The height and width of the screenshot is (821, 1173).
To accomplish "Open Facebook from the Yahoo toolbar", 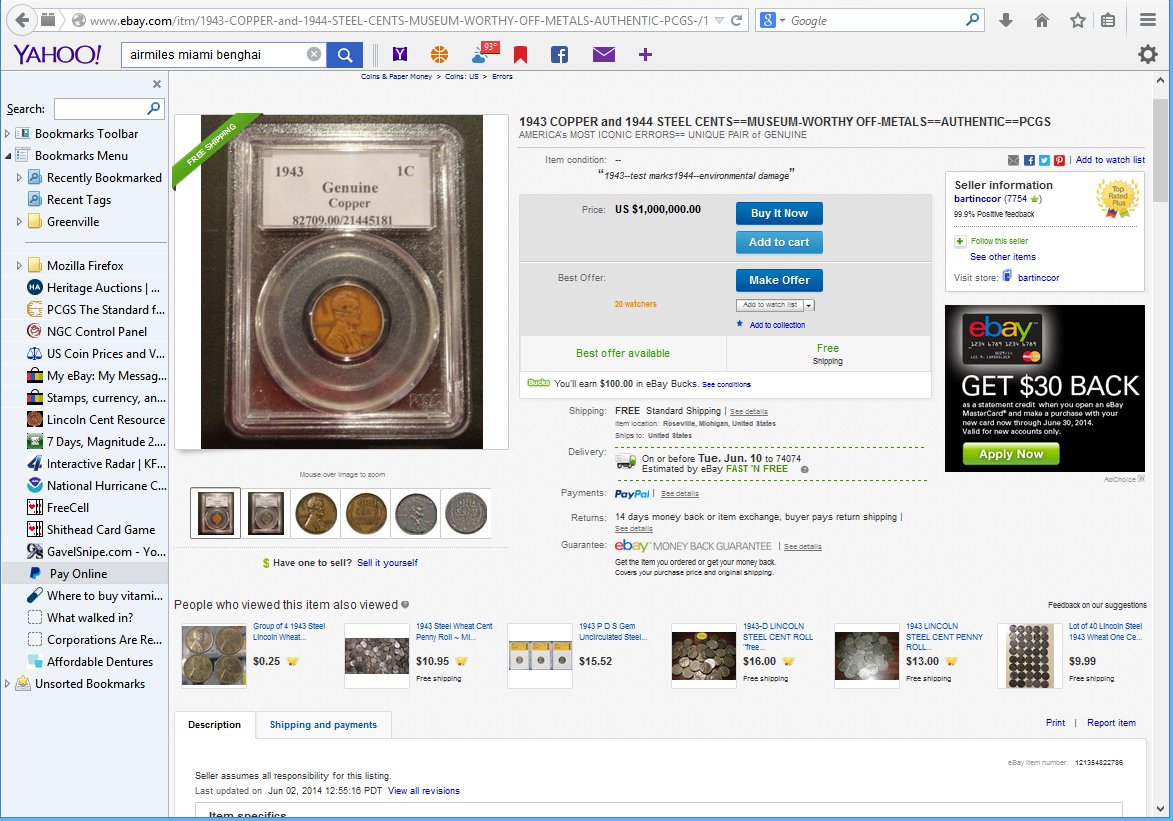I will tap(560, 54).
